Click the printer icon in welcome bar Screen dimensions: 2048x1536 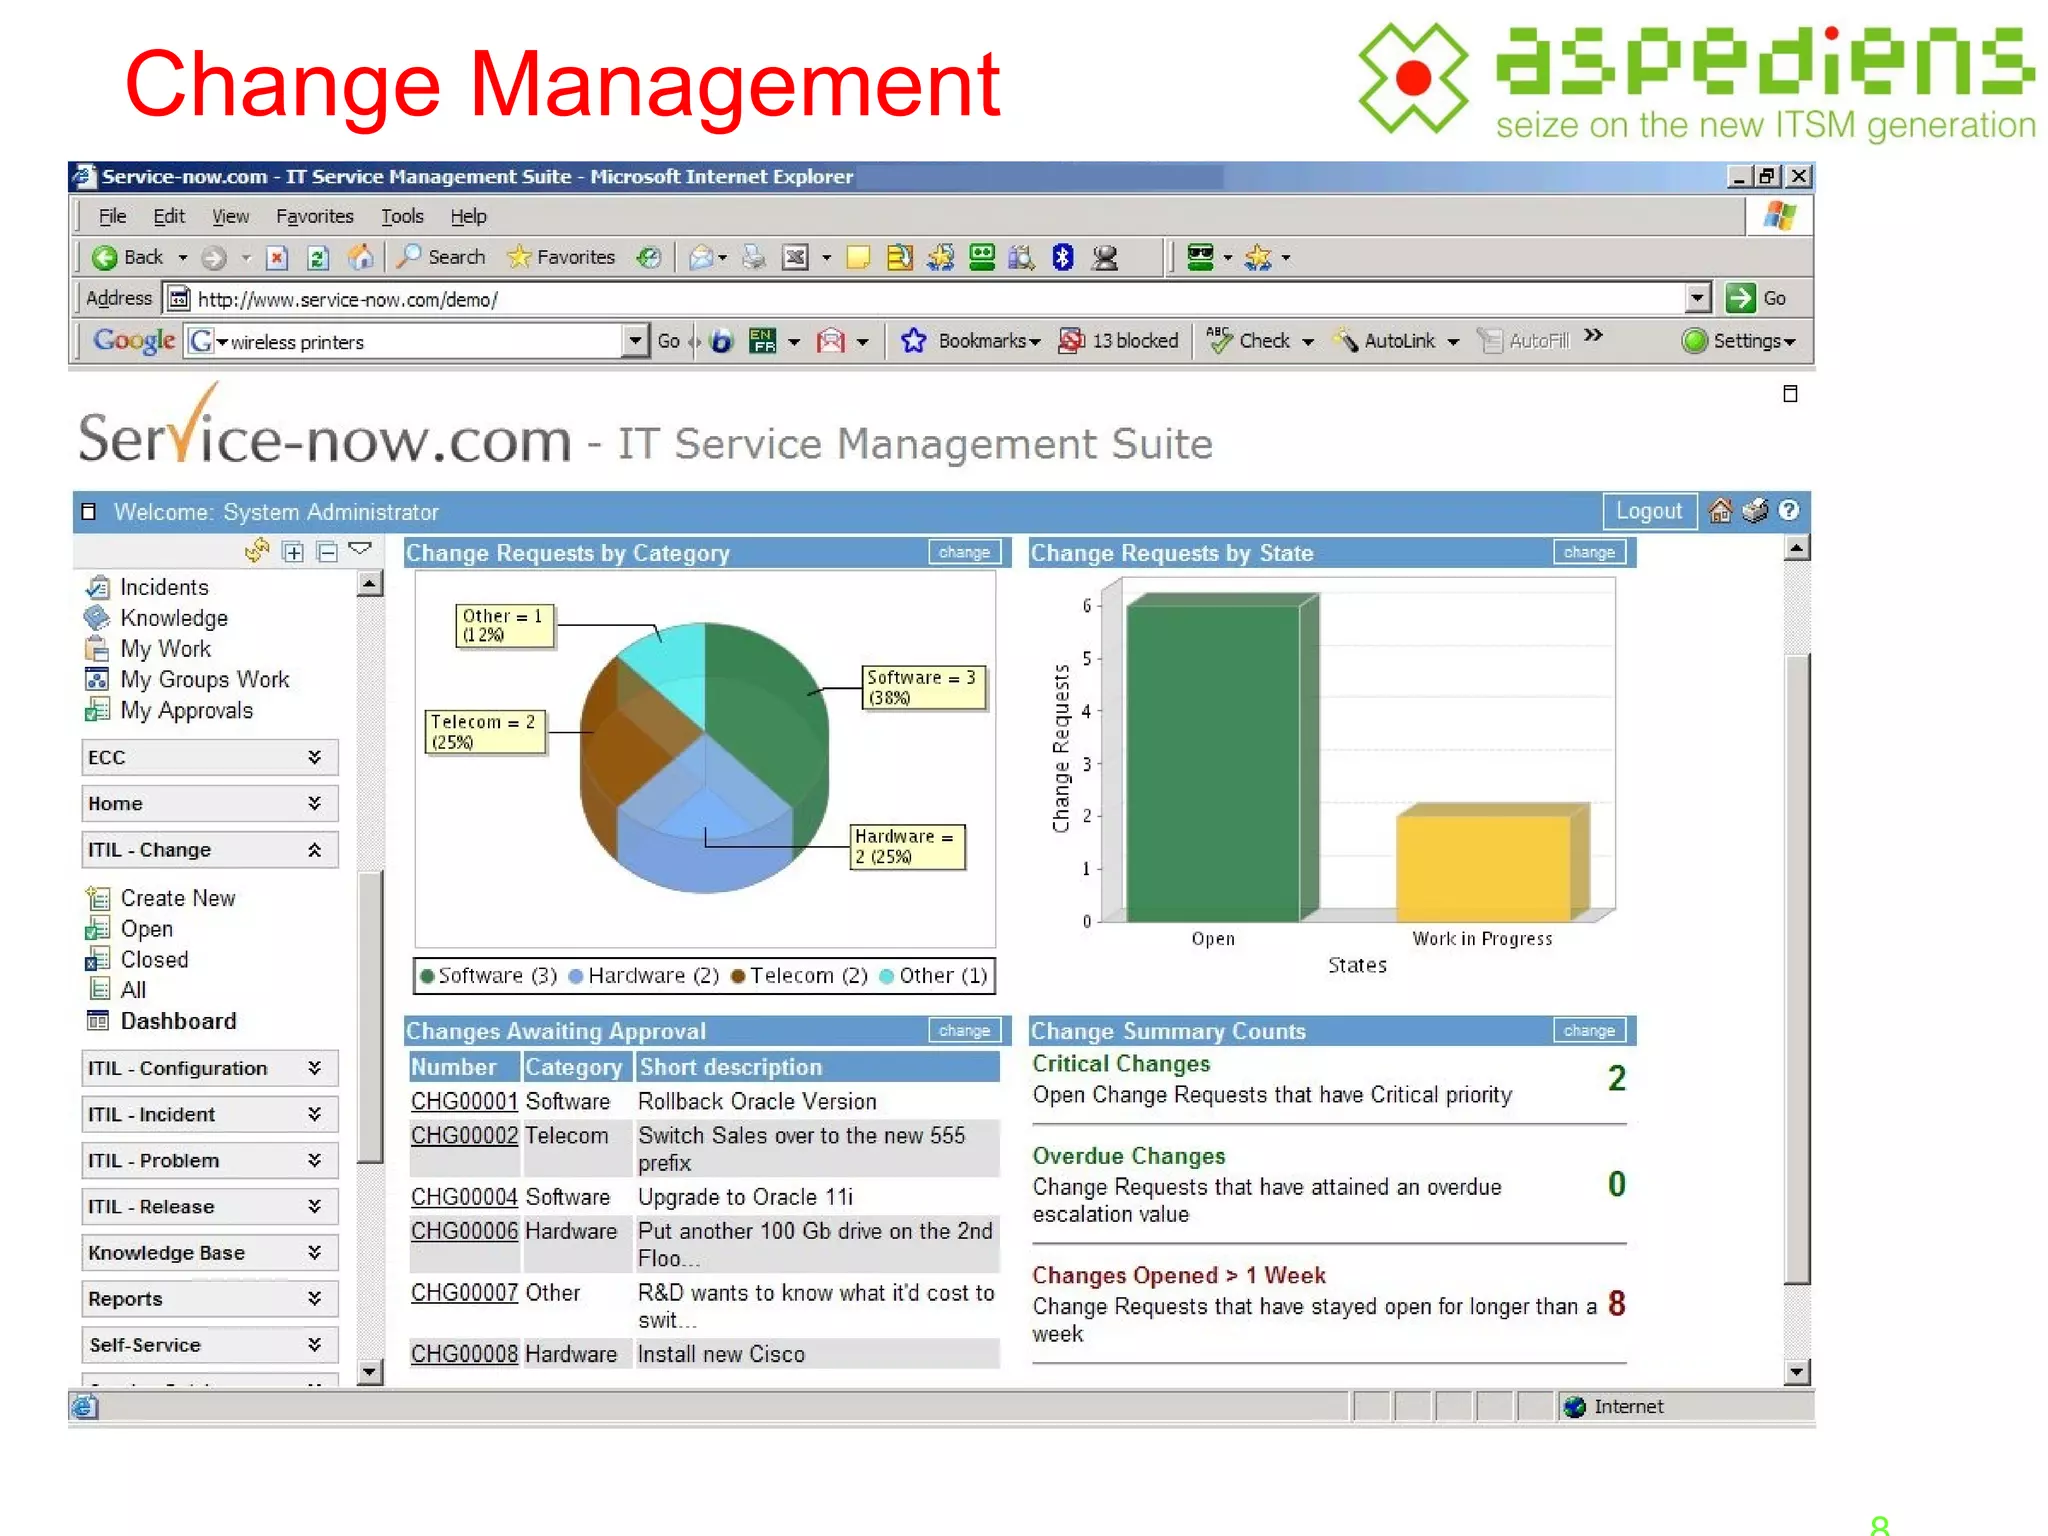[1754, 511]
